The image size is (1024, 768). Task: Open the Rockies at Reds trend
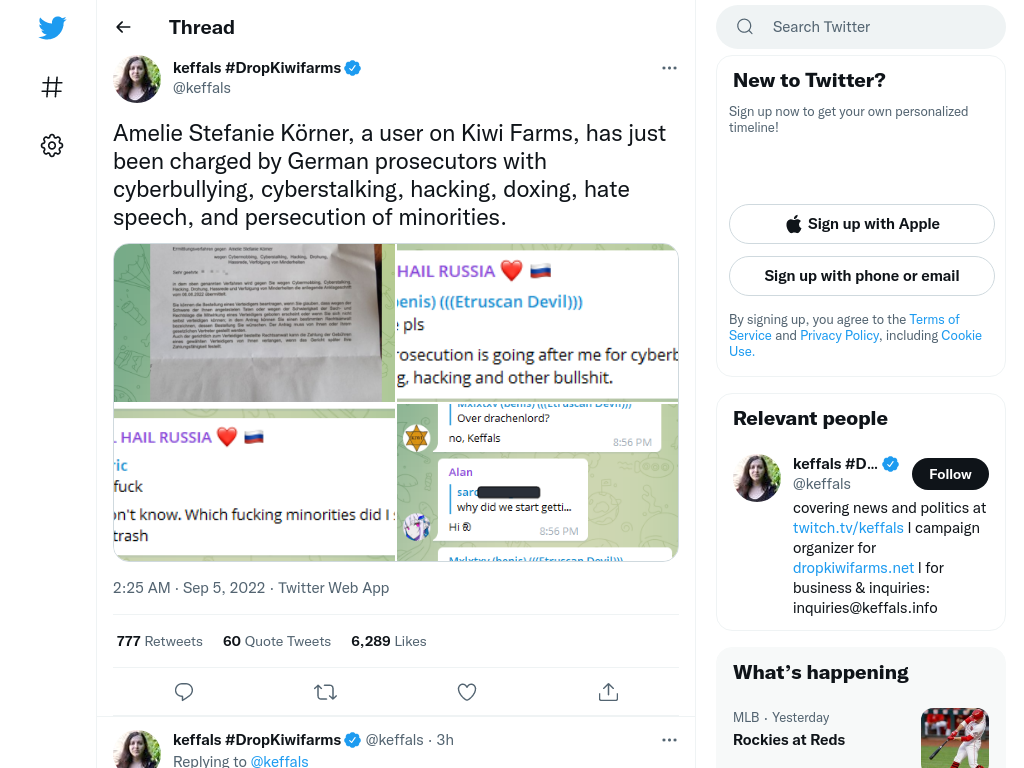(789, 739)
